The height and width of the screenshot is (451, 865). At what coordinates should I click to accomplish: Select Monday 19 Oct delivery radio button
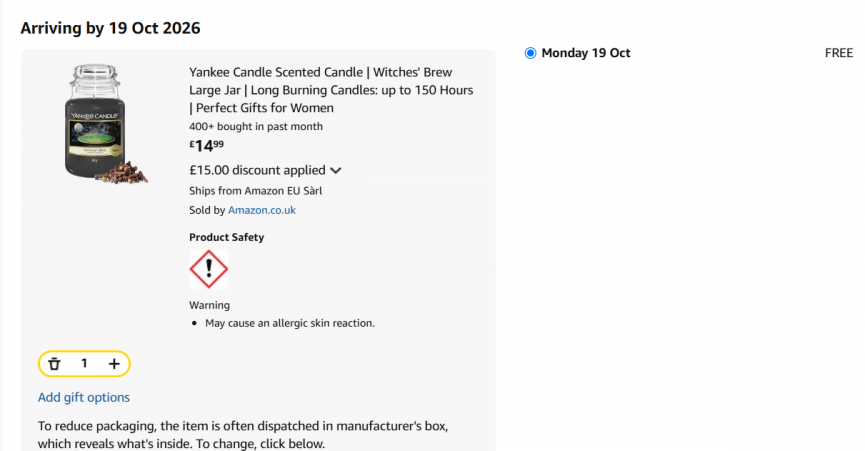(530, 53)
